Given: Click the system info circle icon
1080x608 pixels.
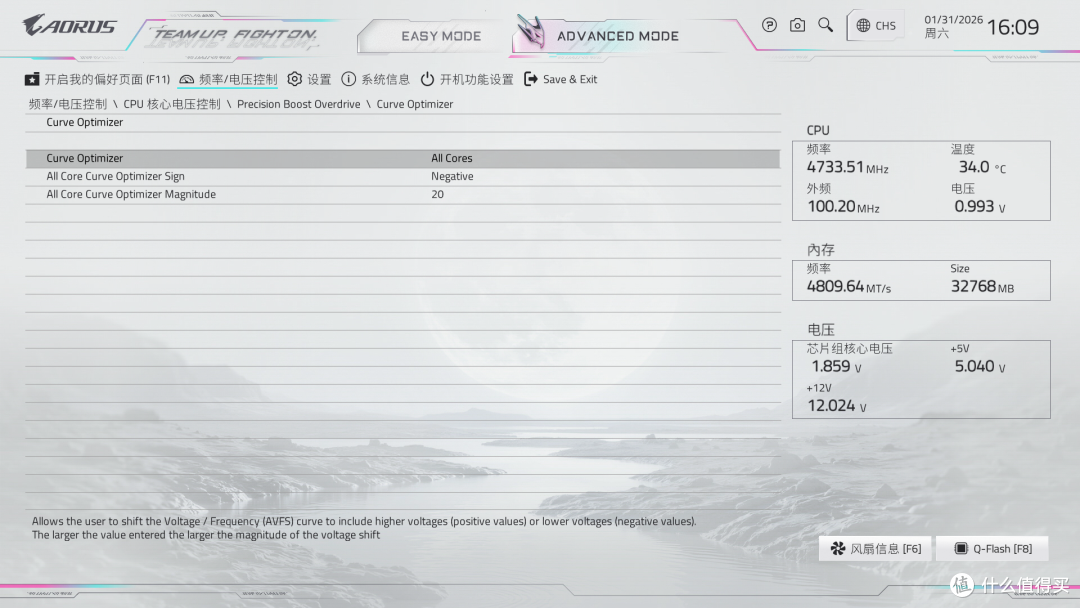Looking at the screenshot, I should click(349, 79).
